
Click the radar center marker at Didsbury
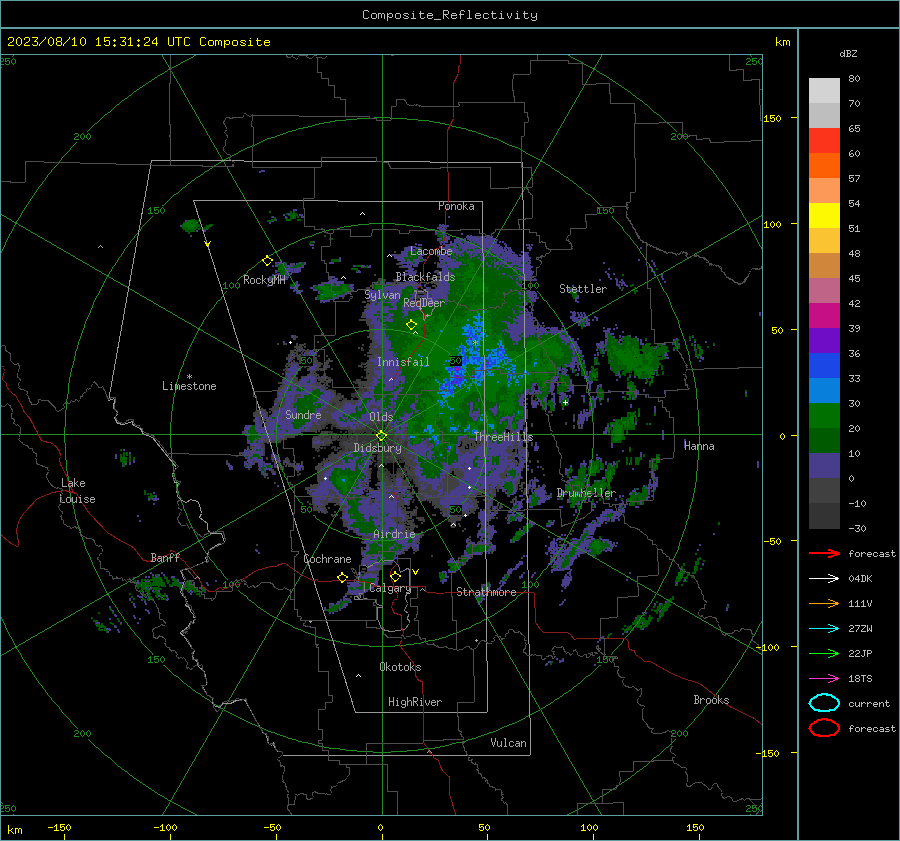381,436
